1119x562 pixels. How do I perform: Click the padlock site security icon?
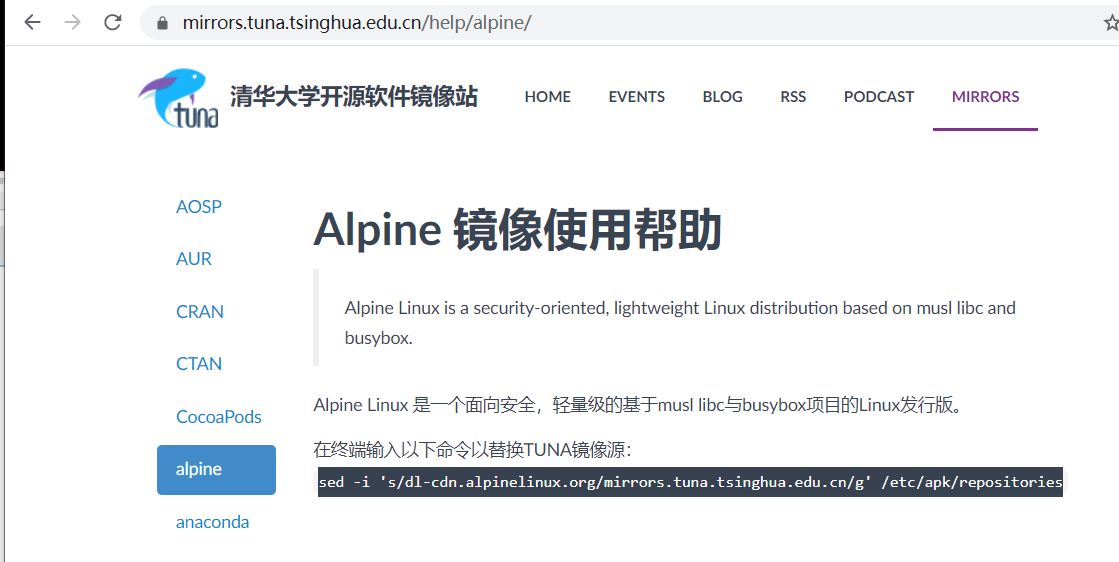pyautogui.click(x=161, y=24)
